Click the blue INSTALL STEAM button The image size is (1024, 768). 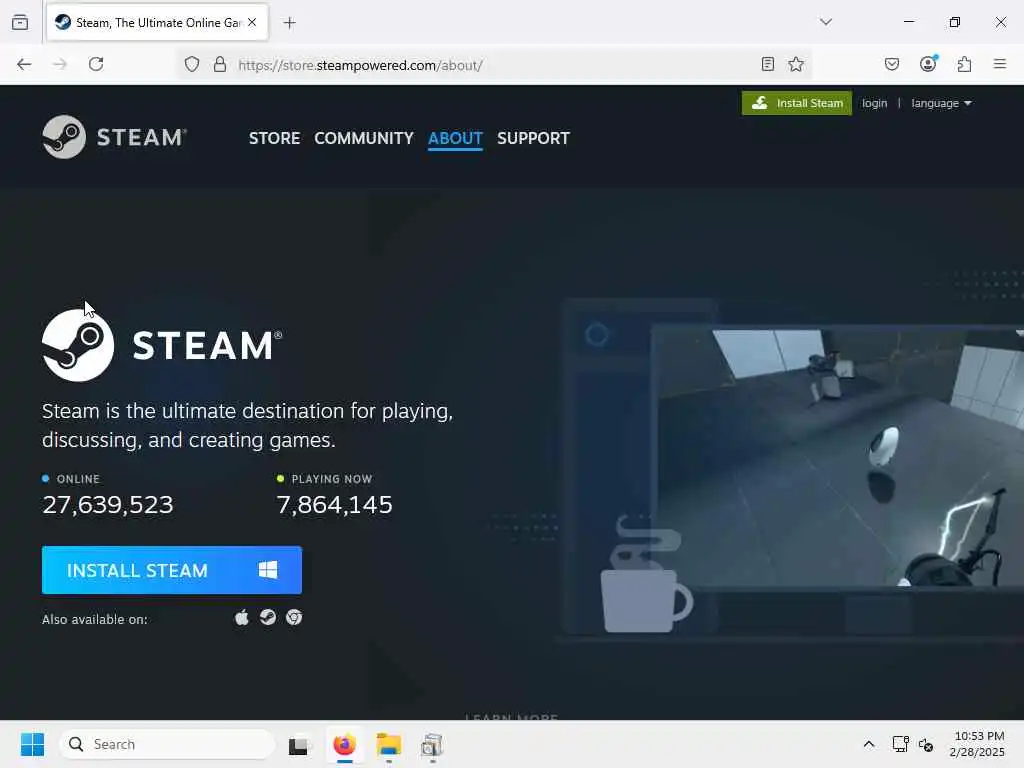[172, 570]
